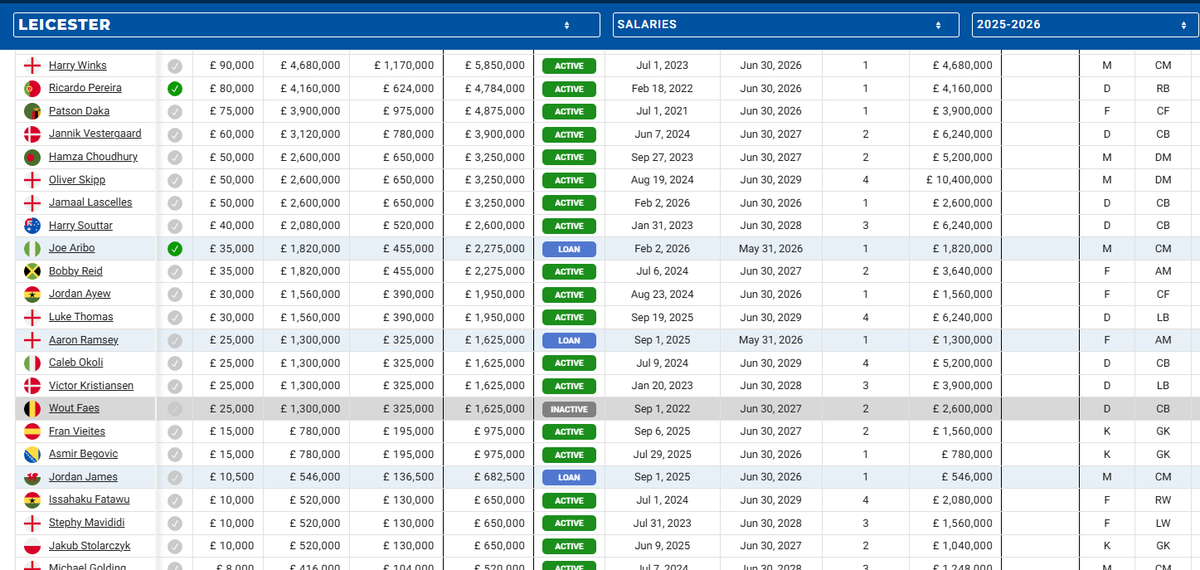This screenshot has height=570, width=1200.
Task: Open Jannik Vestergaard player link
Action: (x=95, y=134)
